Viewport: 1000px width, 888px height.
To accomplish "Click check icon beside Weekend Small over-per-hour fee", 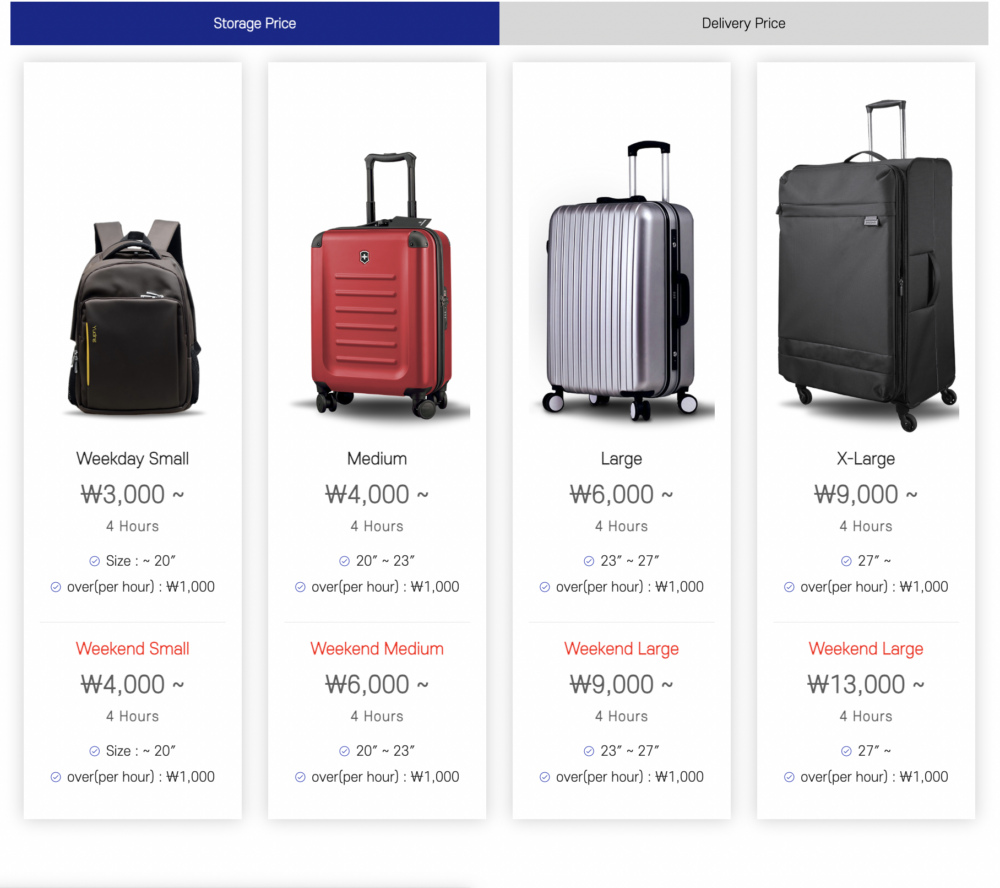I will click(56, 777).
